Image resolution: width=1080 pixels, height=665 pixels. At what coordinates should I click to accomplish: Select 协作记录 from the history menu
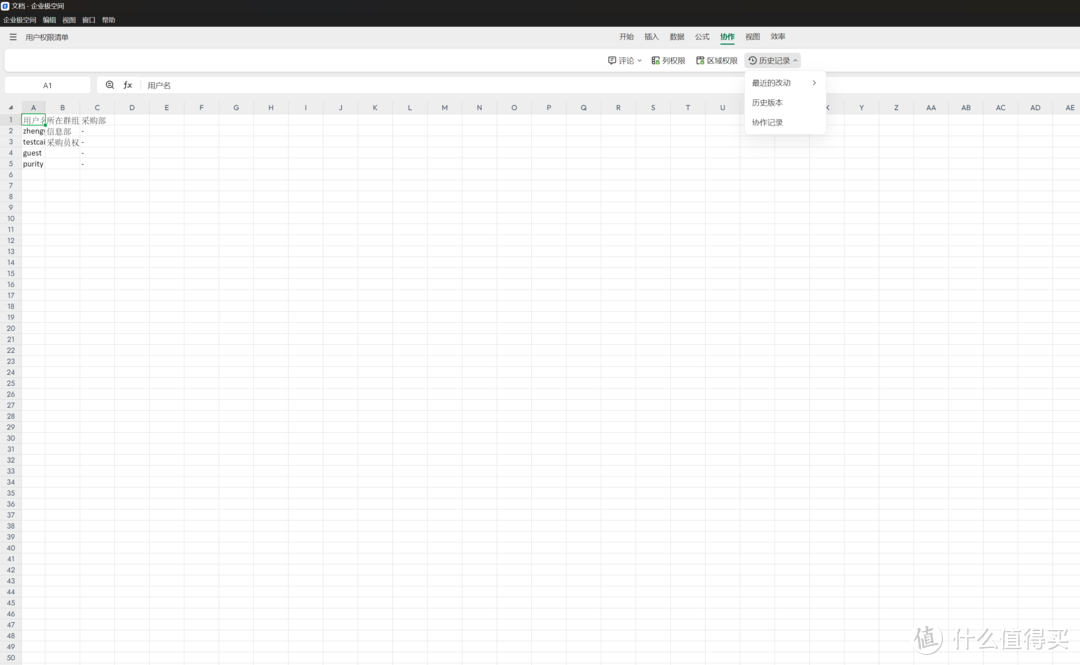[x=767, y=123]
